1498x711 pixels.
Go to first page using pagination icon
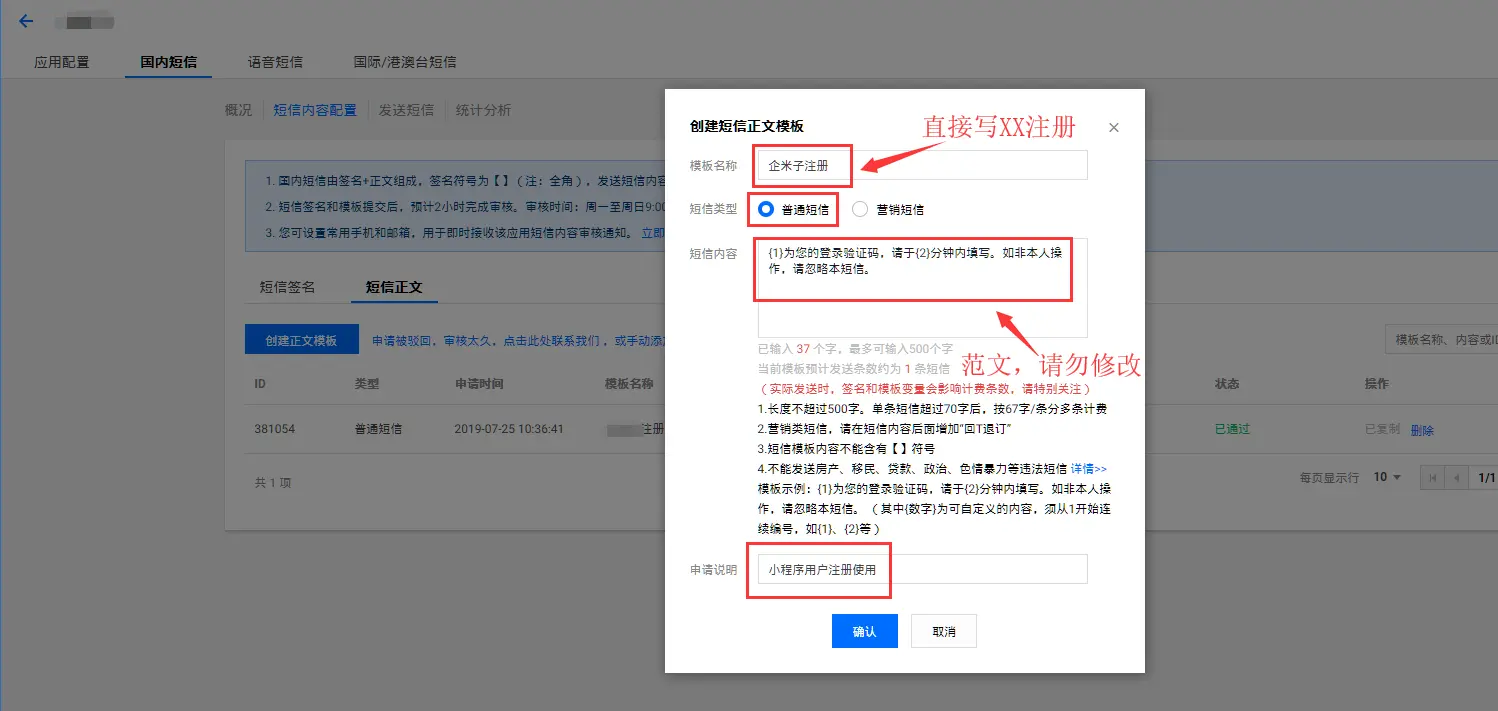pyautogui.click(x=1433, y=478)
